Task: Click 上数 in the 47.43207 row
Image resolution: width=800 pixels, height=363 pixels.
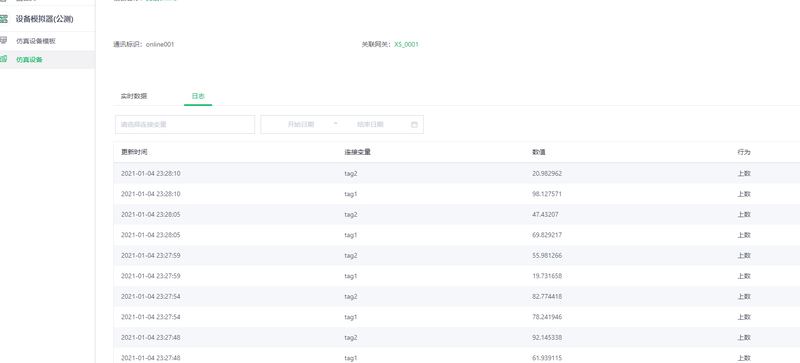Action: pos(744,214)
